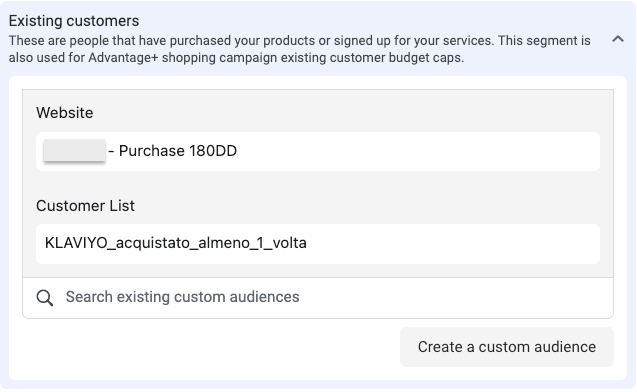637x392 pixels.
Task: Click the blurred name before Purchase 180DD
Action: click(74, 151)
